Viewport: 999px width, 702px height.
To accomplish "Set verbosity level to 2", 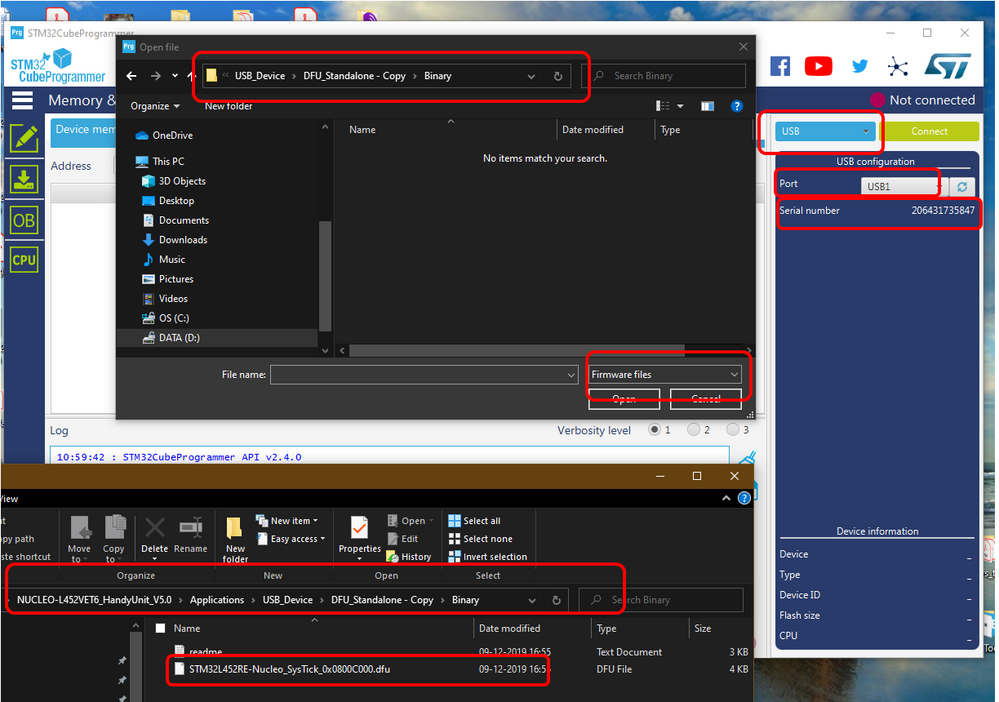I will click(694, 430).
